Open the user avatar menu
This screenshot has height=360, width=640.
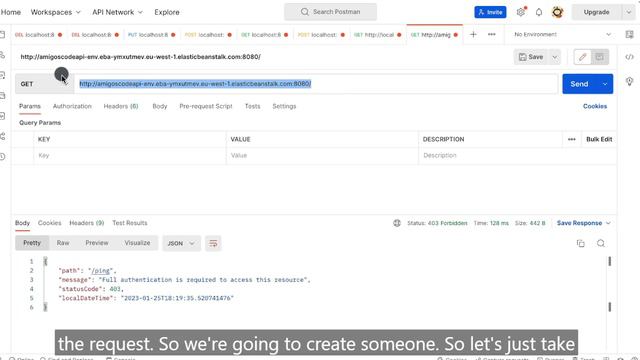point(558,12)
